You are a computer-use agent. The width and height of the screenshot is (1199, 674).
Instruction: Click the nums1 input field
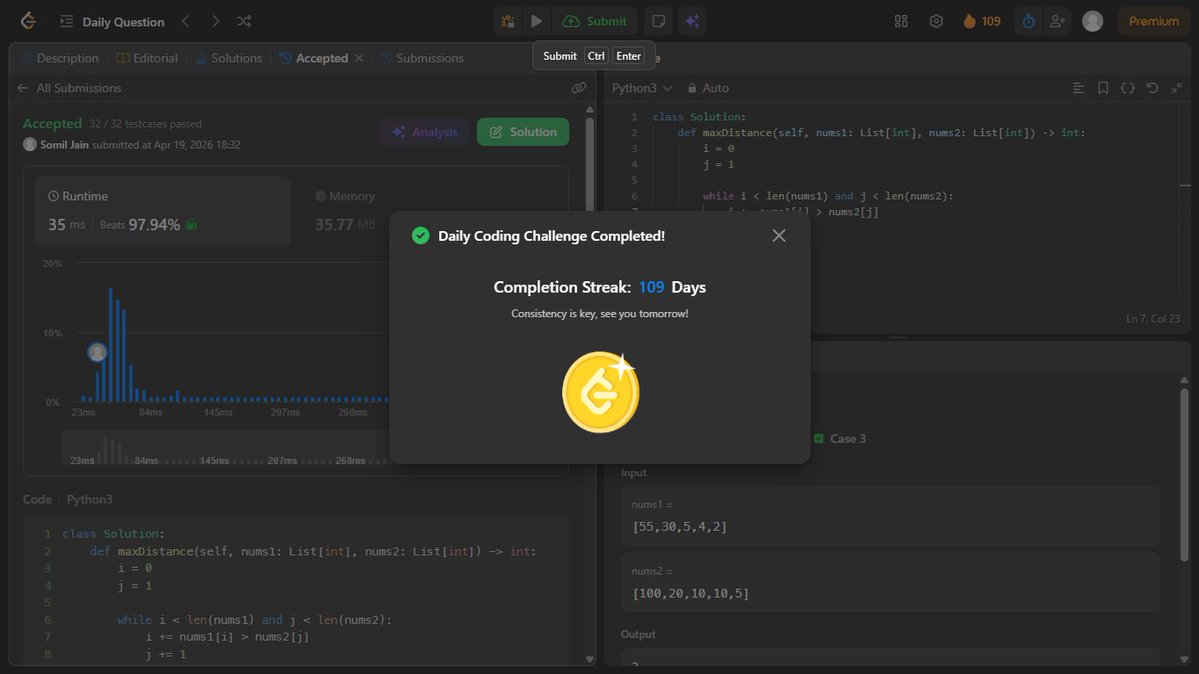click(x=890, y=516)
